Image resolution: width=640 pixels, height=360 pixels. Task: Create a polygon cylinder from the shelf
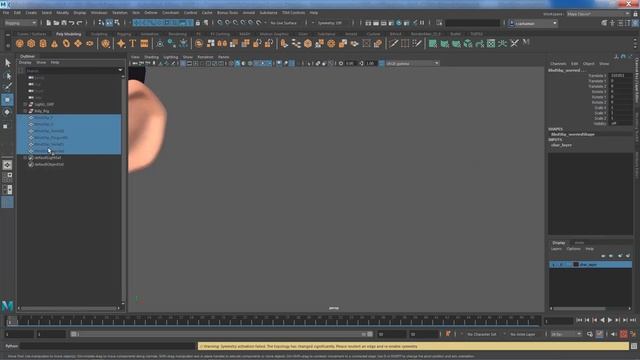click(x=43, y=43)
